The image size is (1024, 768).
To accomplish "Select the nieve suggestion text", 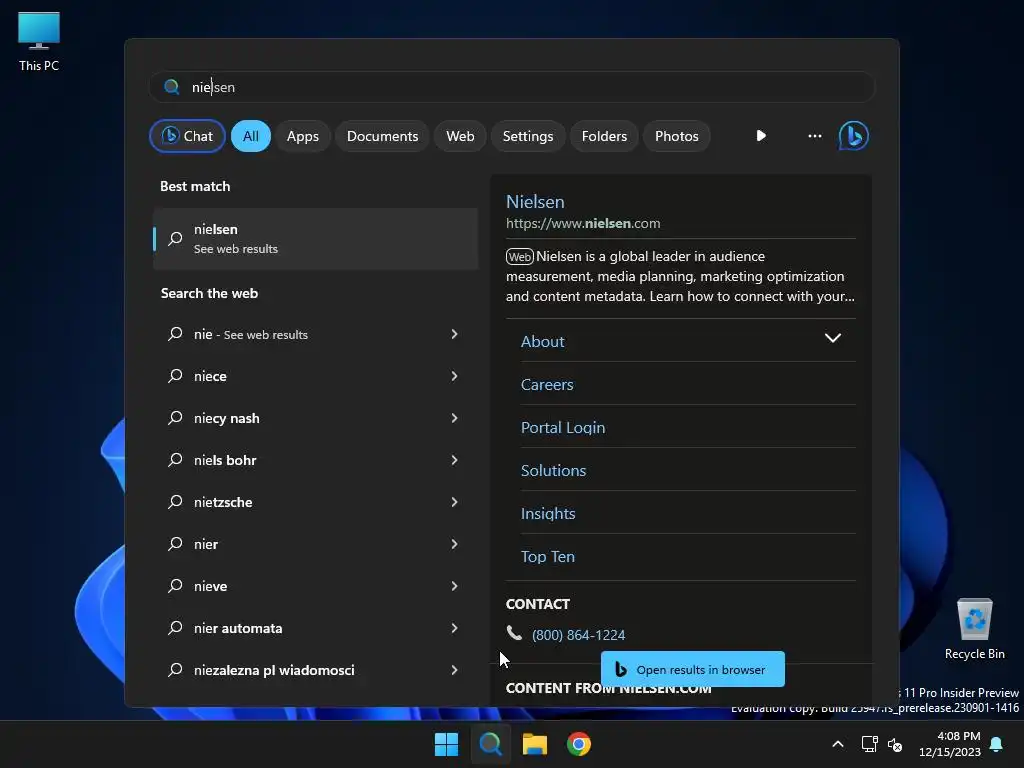I will (x=210, y=586).
